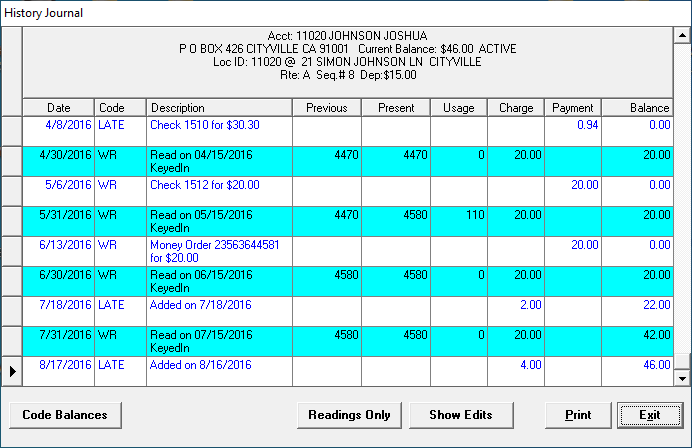Click the Show Edits button

461,415
